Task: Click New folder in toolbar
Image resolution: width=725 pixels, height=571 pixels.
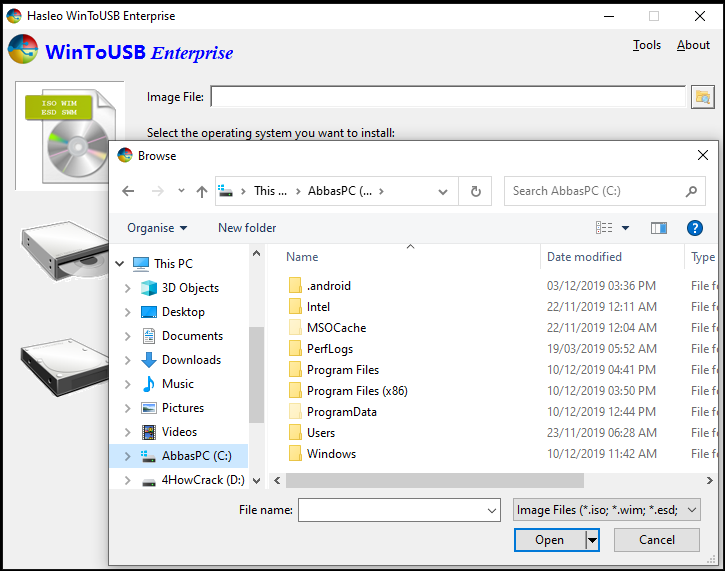Action: pyautogui.click(x=247, y=228)
